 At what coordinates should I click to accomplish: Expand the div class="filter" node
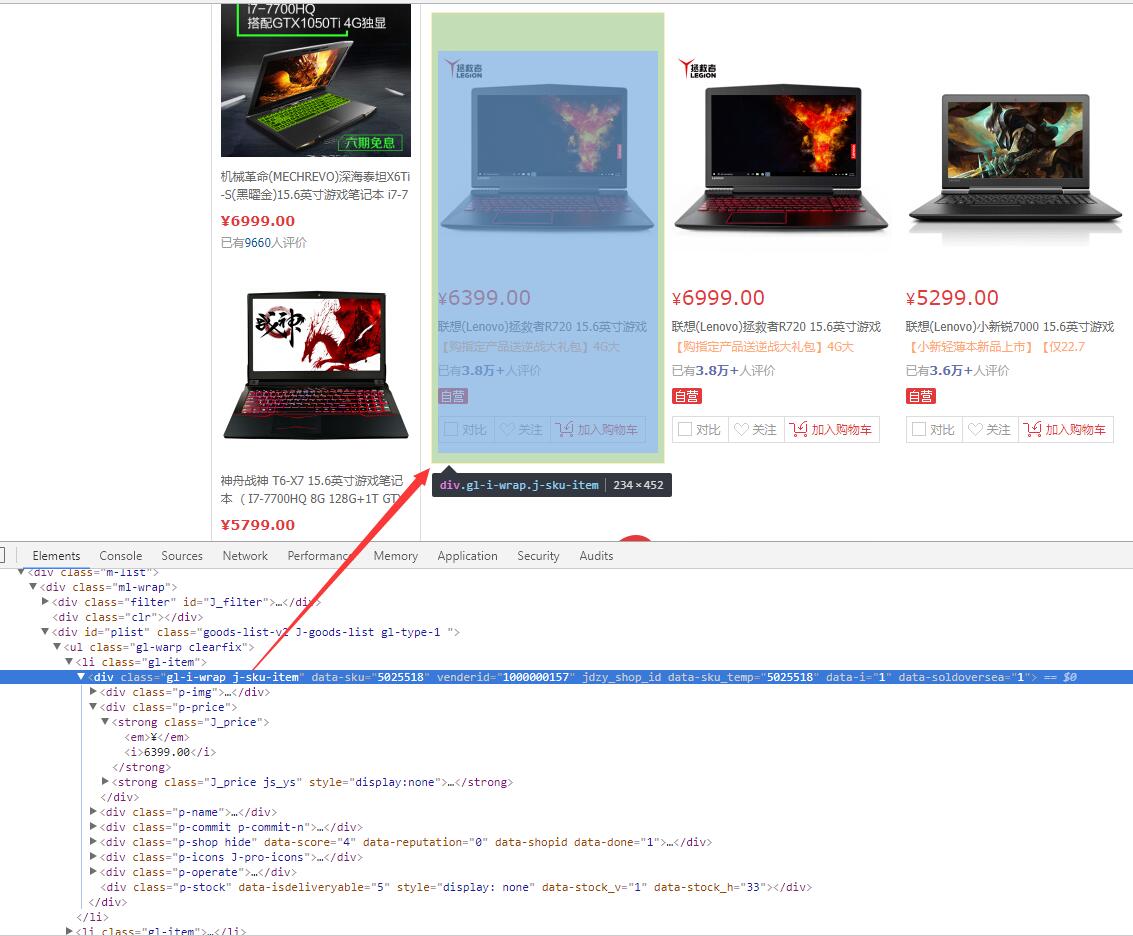pyautogui.click(x=45, y=601)
